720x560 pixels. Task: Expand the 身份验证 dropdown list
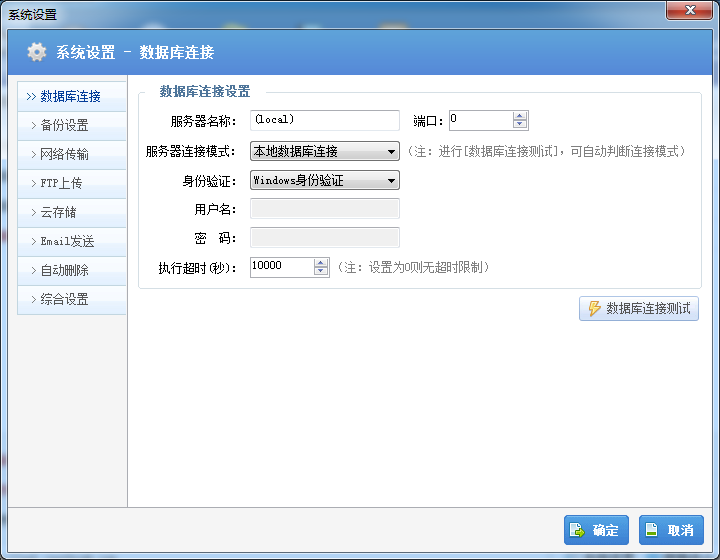[x=392, y=181]
